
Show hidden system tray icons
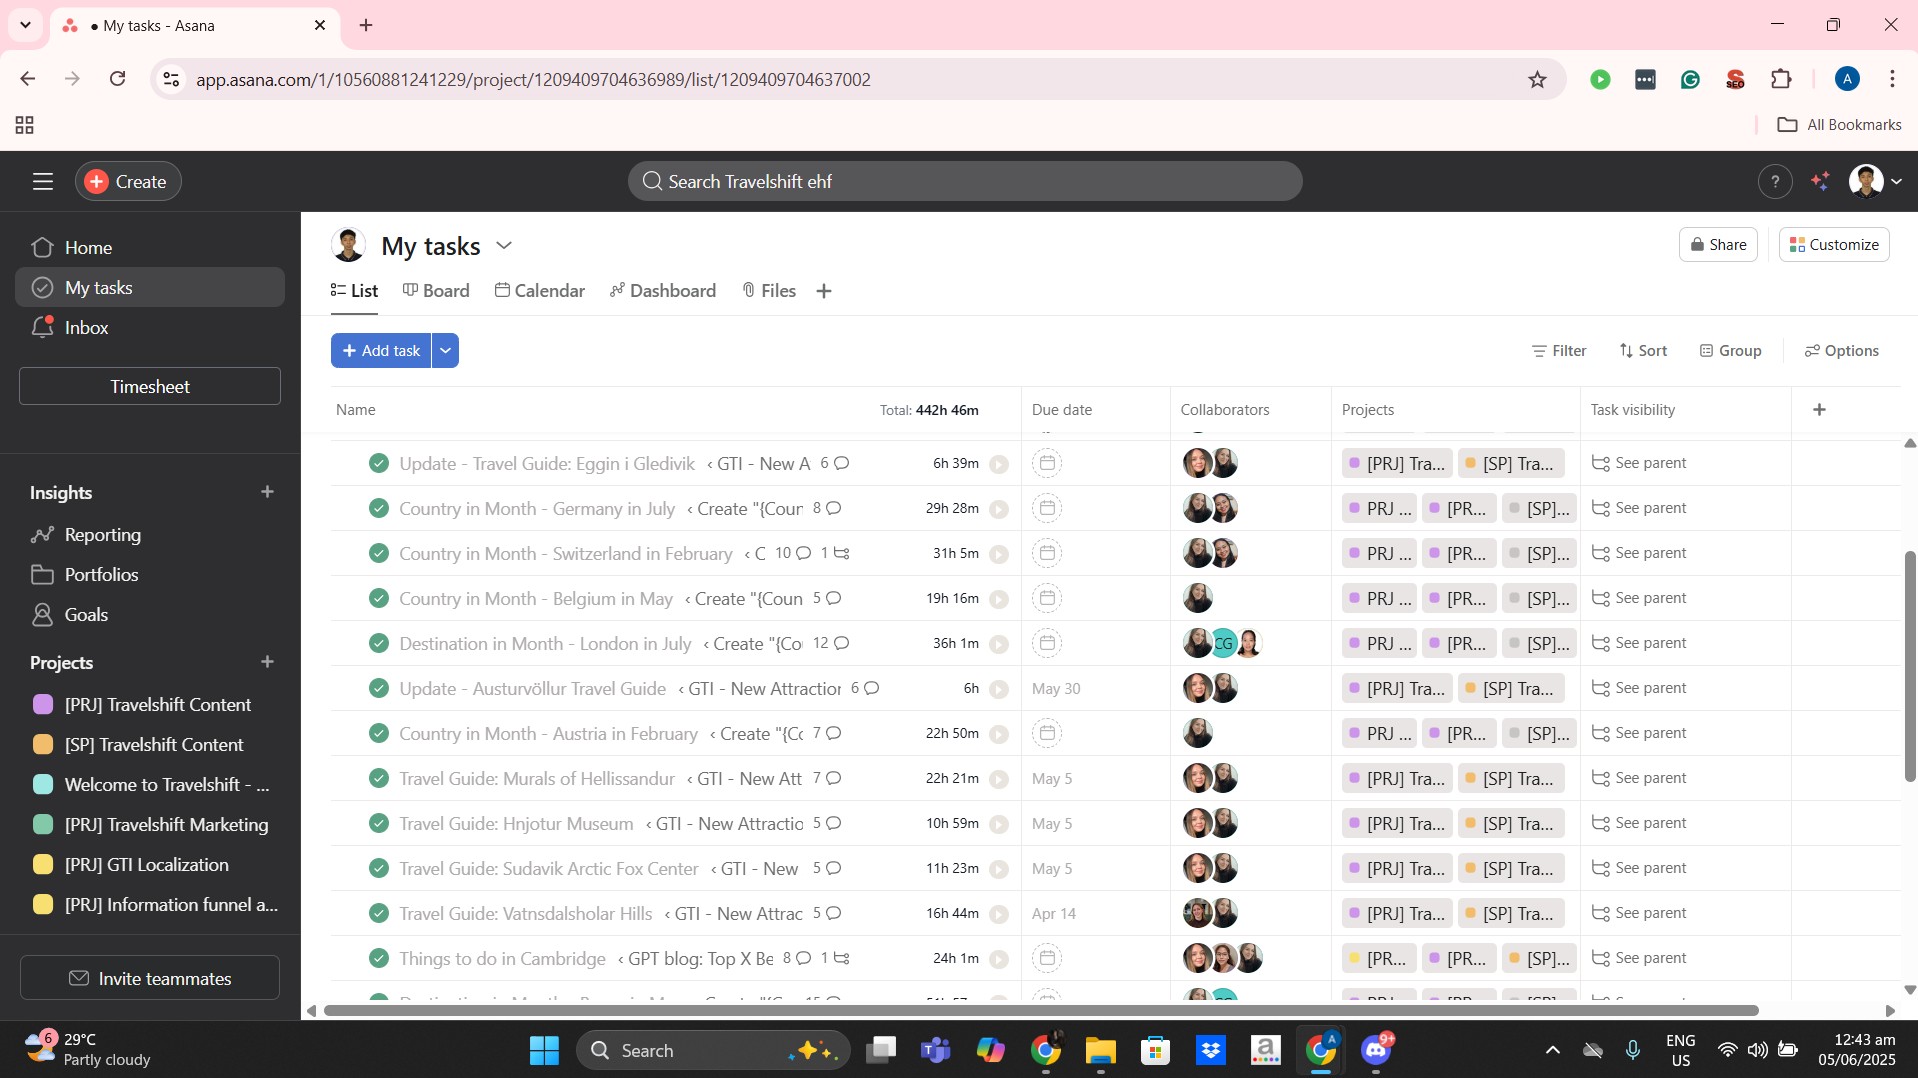tap(1552, 1050)
